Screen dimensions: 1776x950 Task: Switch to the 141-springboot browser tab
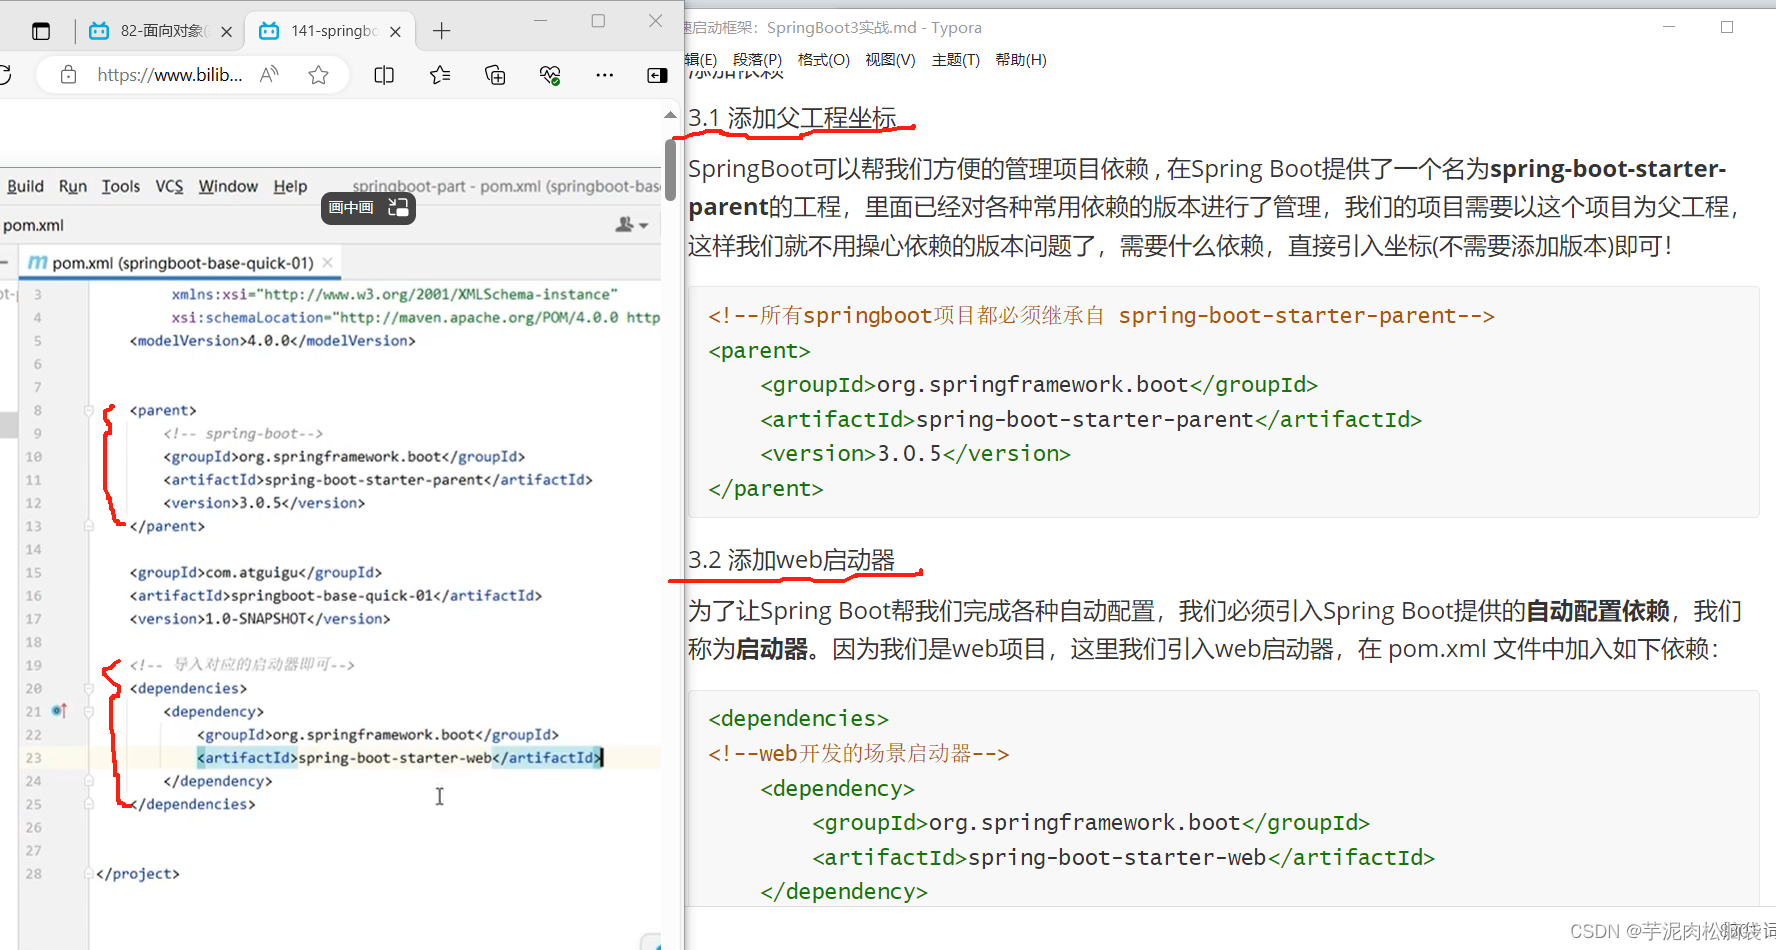click(x=329, y=31)
